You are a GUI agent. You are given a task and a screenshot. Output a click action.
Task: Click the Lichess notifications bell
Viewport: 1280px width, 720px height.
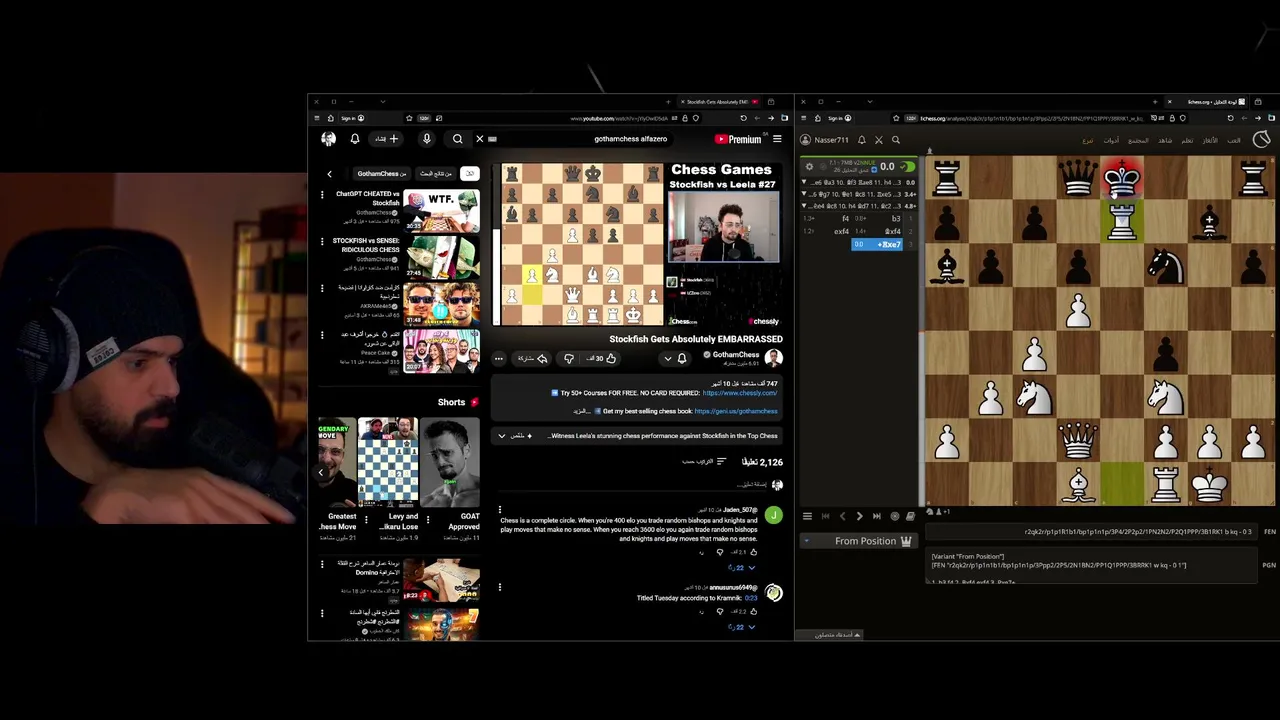[862, 140]
